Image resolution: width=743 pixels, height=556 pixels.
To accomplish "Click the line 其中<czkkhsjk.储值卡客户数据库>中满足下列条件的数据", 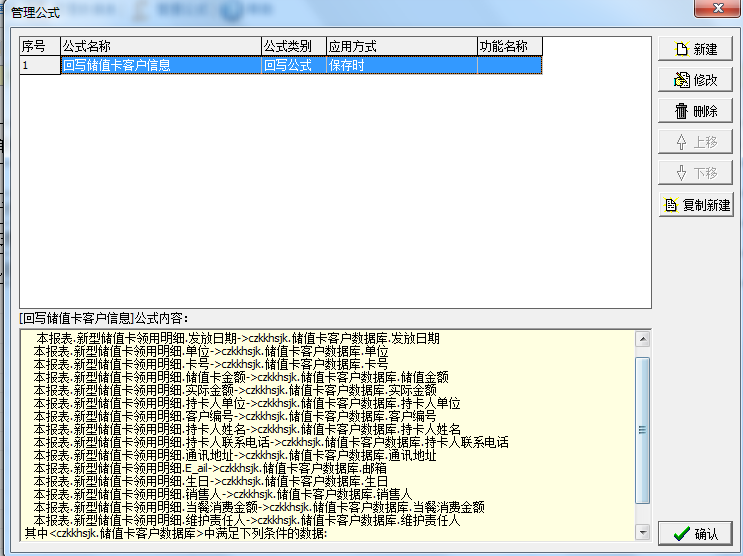I will pos(176,533).
